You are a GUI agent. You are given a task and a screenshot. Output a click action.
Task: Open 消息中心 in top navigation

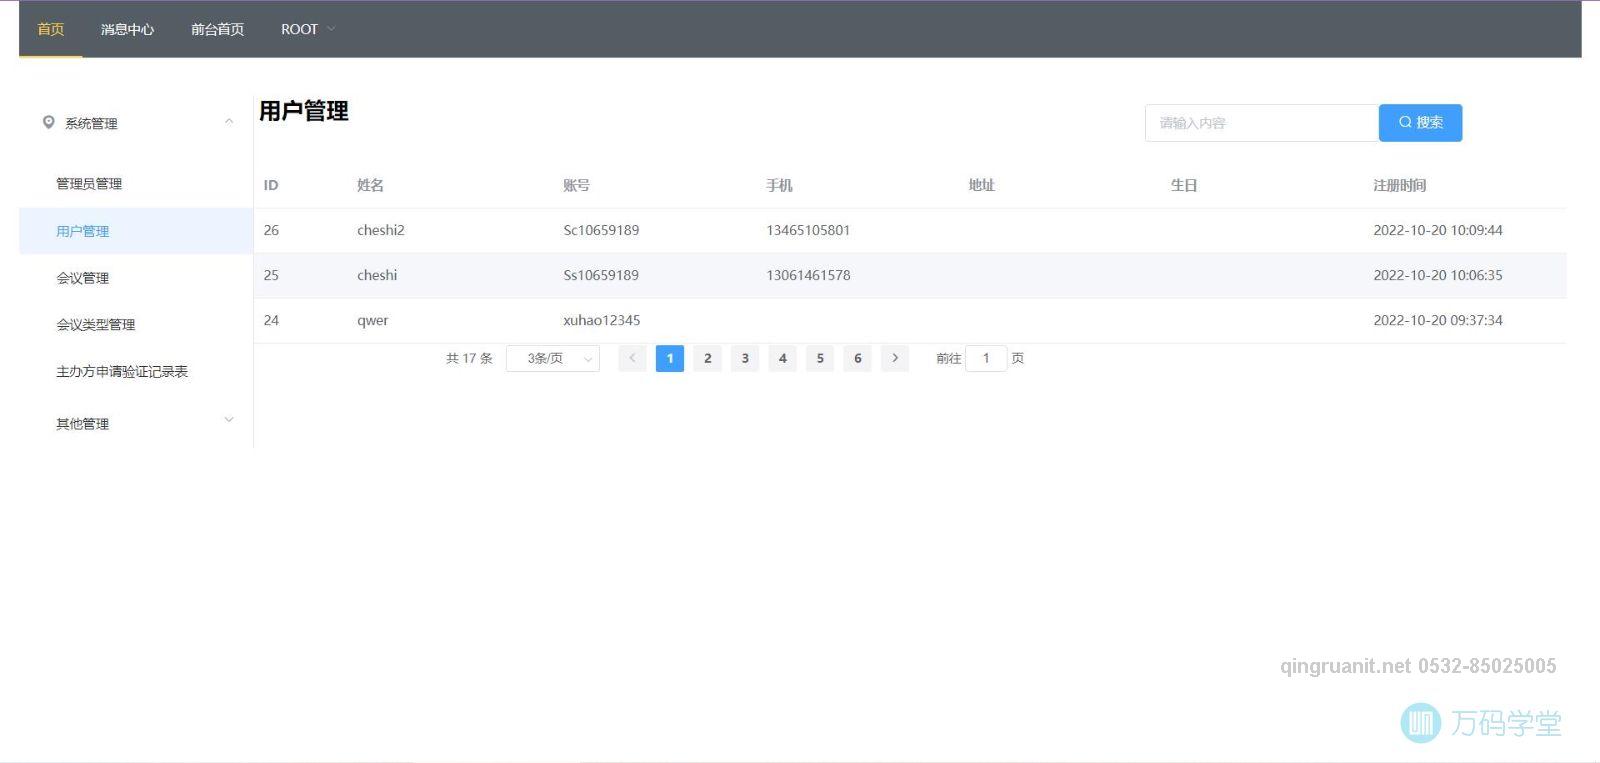[127, 29]
